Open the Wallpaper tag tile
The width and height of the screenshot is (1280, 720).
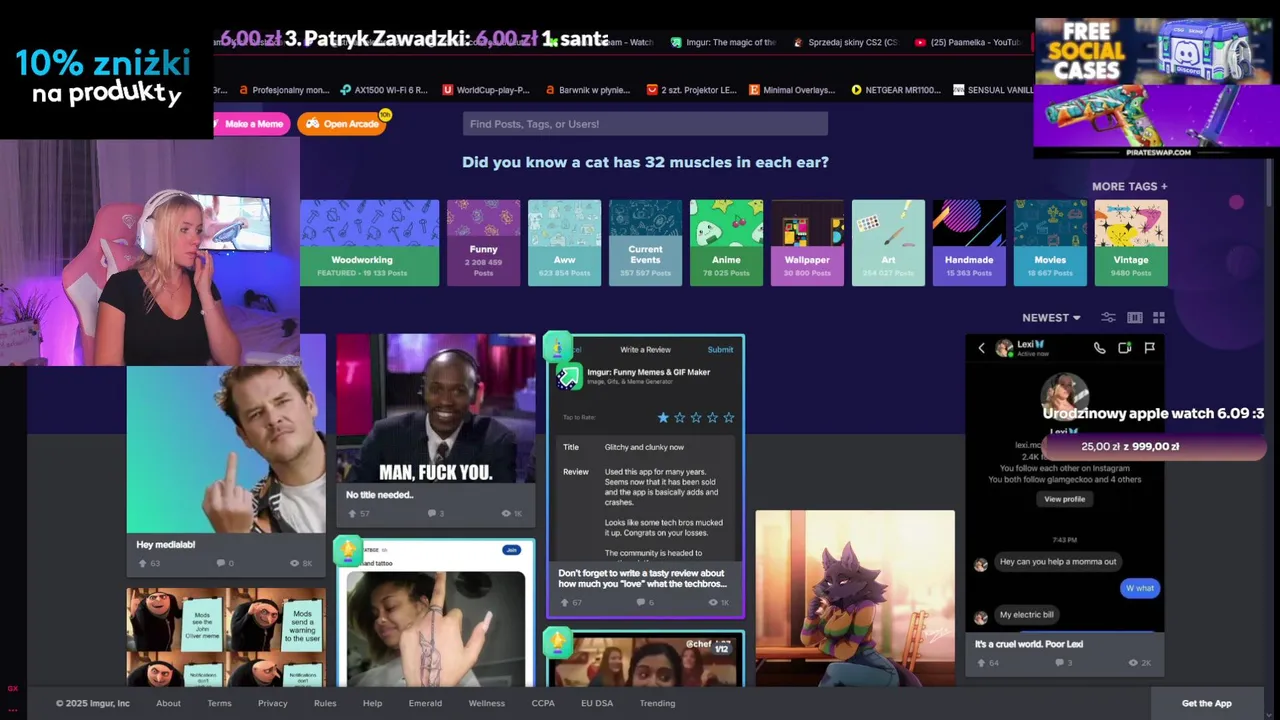807,243
